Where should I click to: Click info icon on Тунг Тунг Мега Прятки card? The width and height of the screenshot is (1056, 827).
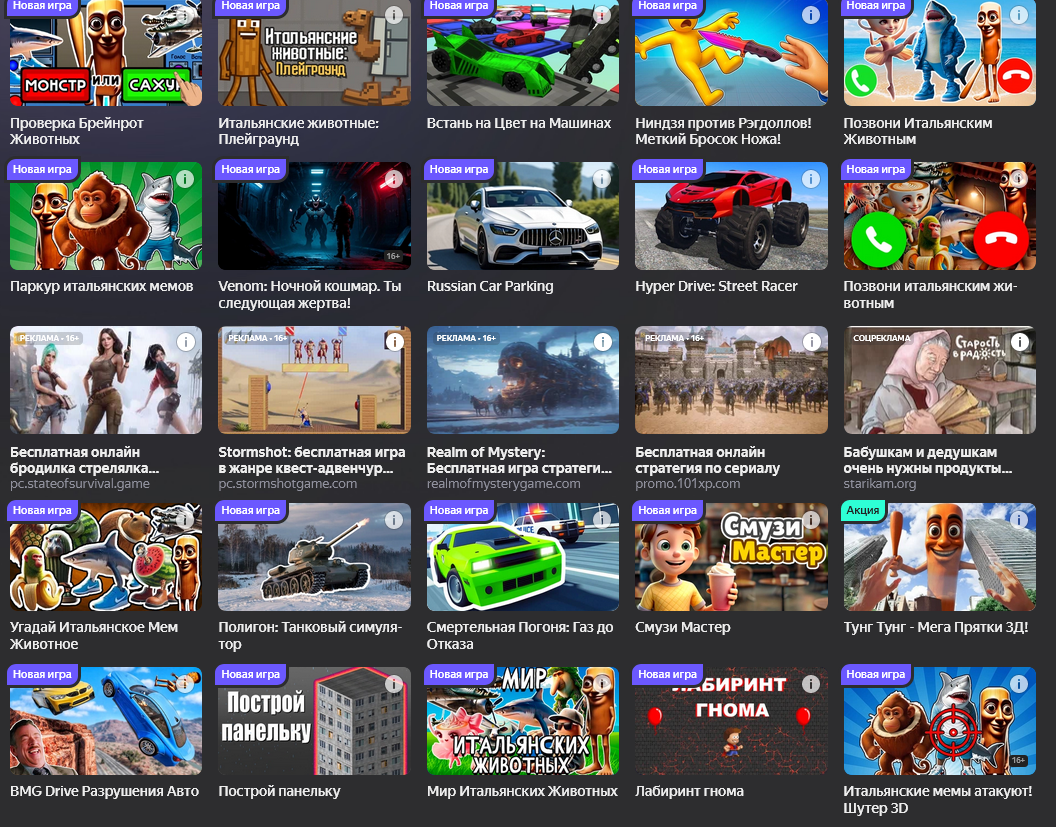[1020, 519]
